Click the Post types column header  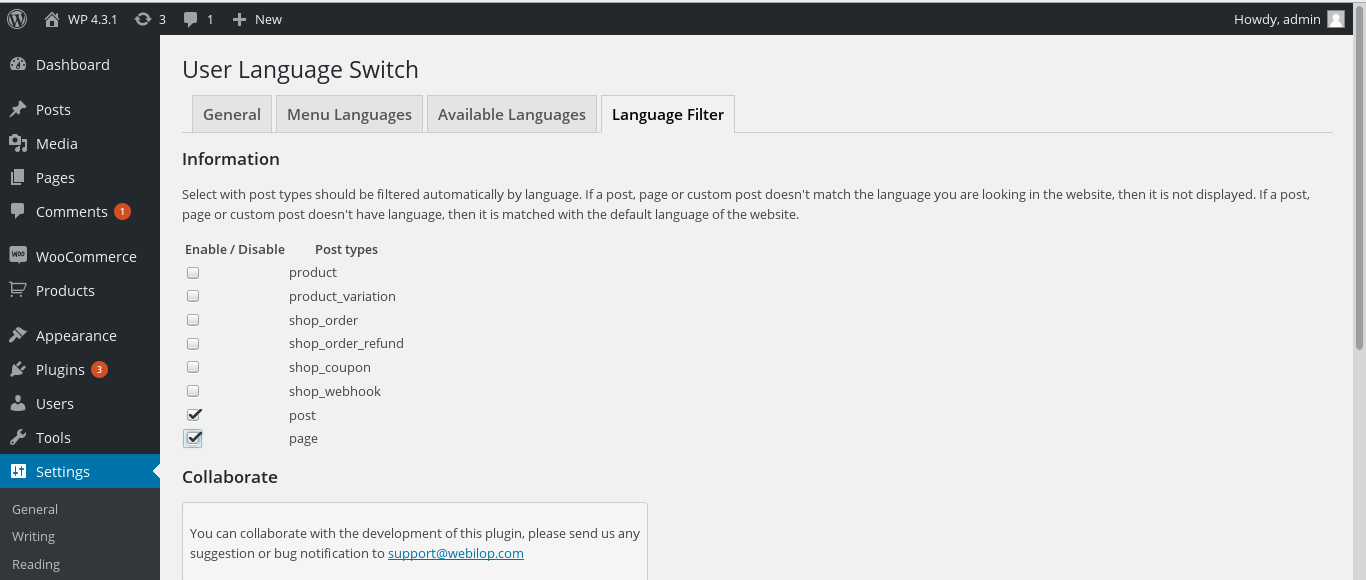tap(346, 249)
